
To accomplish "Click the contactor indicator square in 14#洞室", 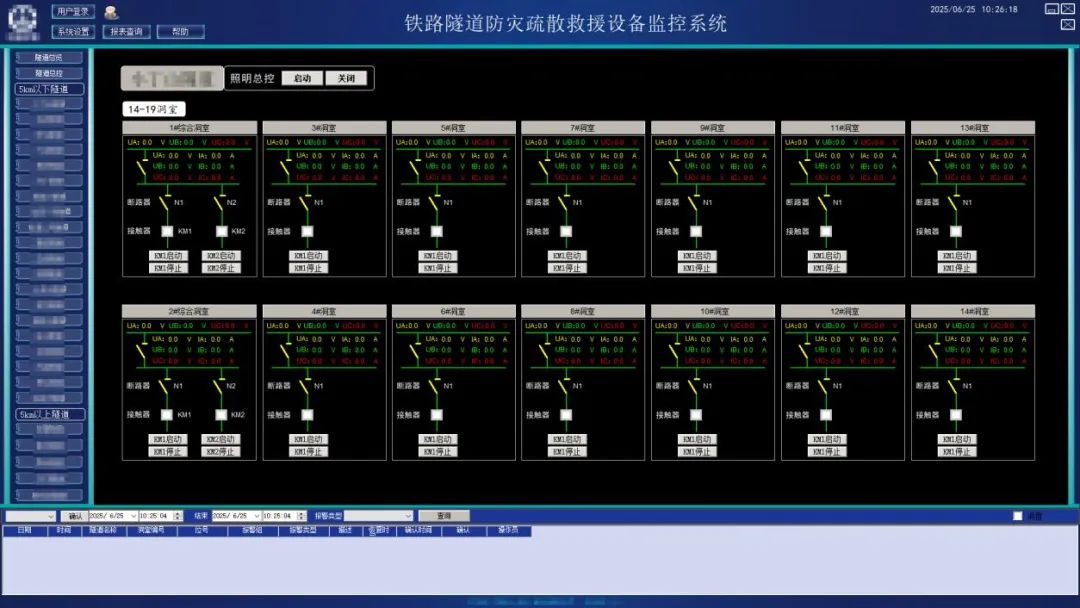I will tap(955, 415).
